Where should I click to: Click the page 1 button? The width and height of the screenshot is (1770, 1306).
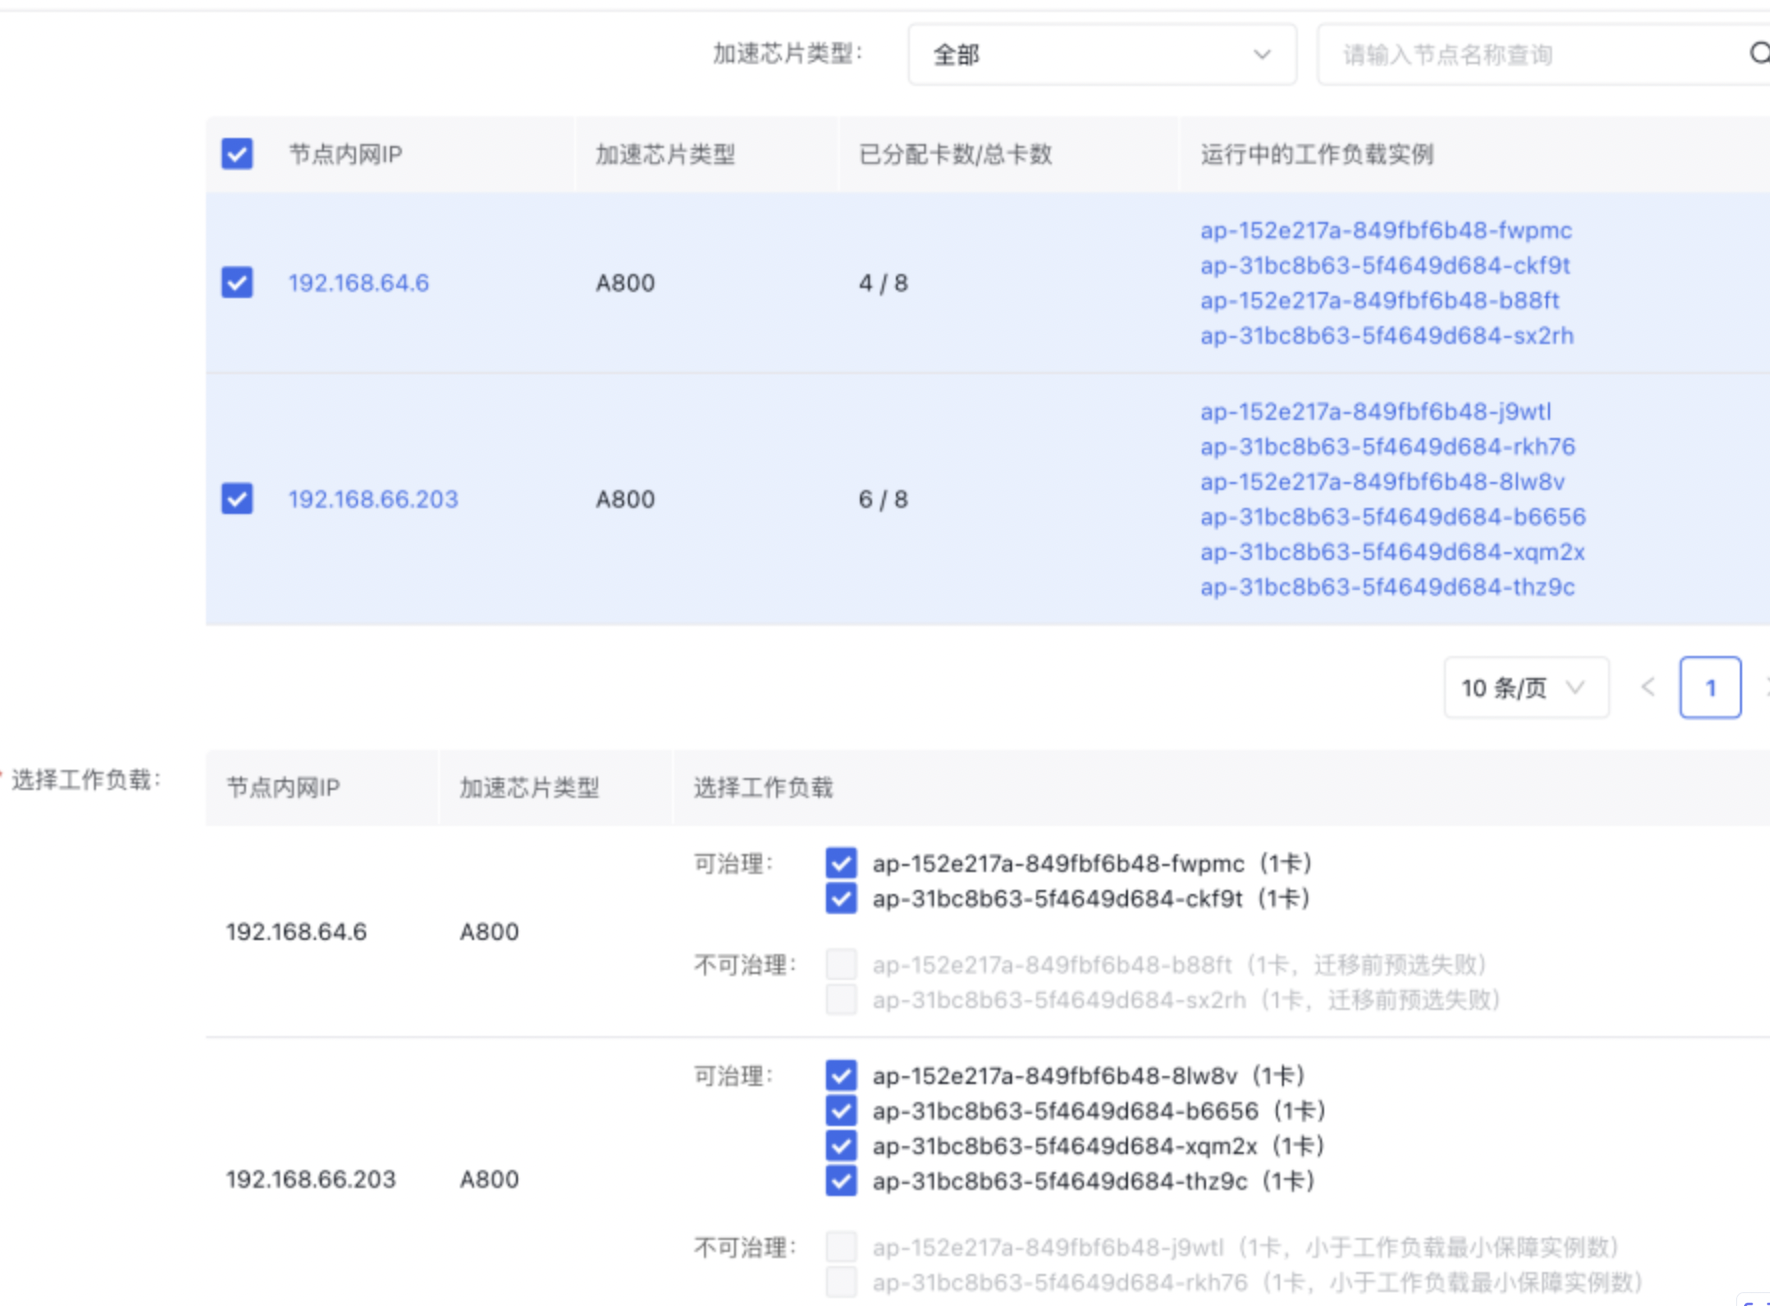point(1711,687)
